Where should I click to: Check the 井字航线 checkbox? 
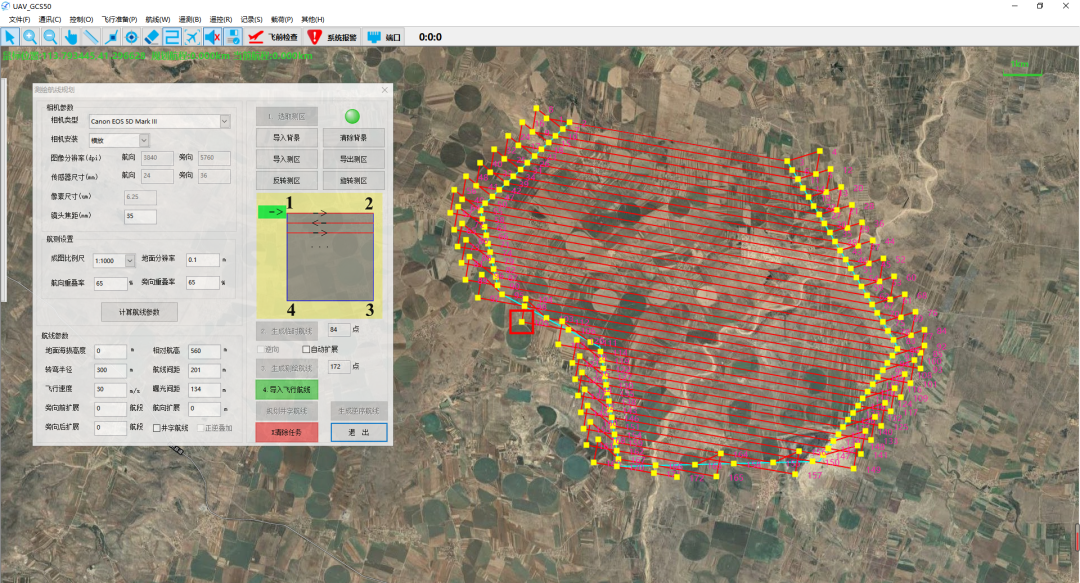pos(157,427)
